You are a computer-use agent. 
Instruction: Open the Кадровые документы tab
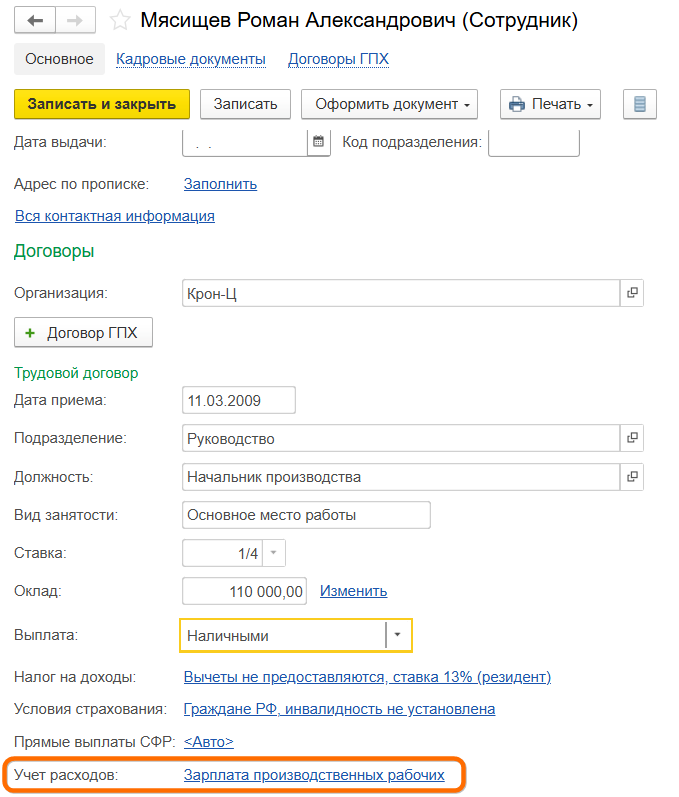point(191,59)
